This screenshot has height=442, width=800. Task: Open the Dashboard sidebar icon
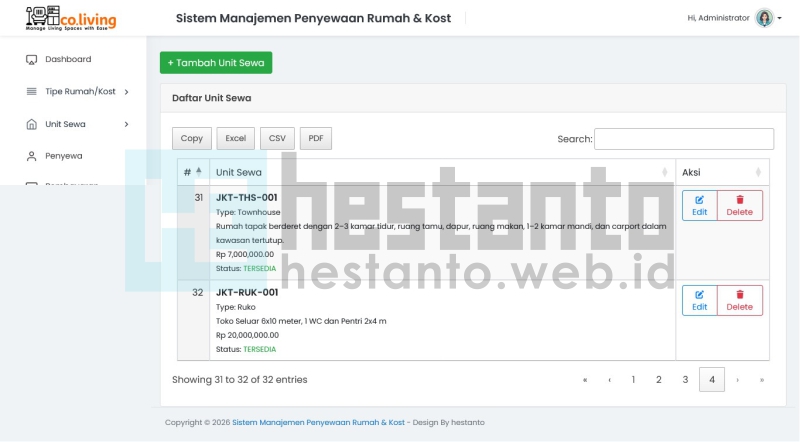[31, 60]
